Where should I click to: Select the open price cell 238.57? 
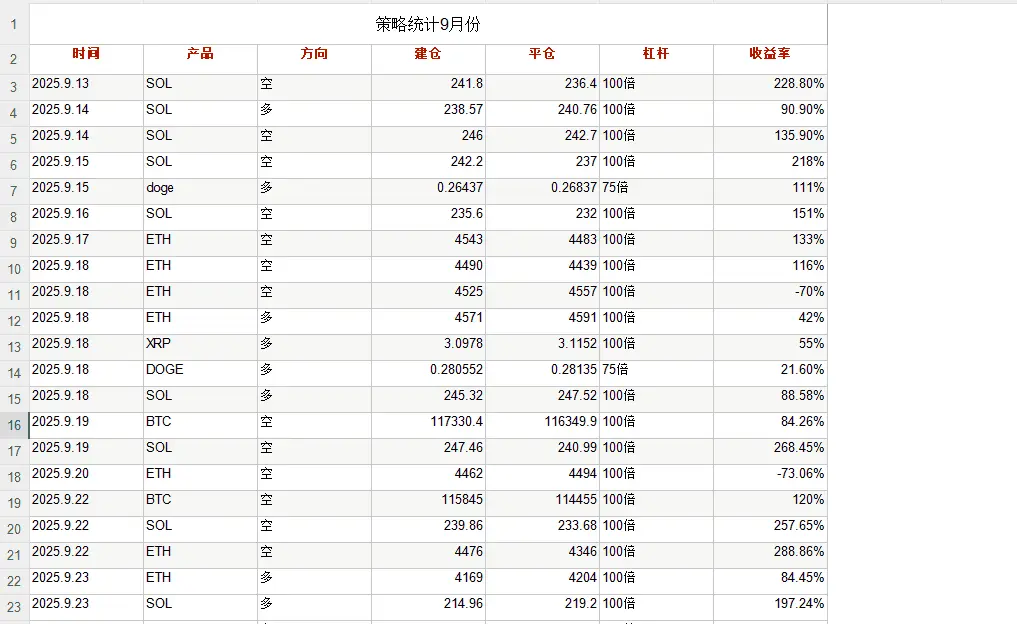pyautogui.click(x=429, y=113)
